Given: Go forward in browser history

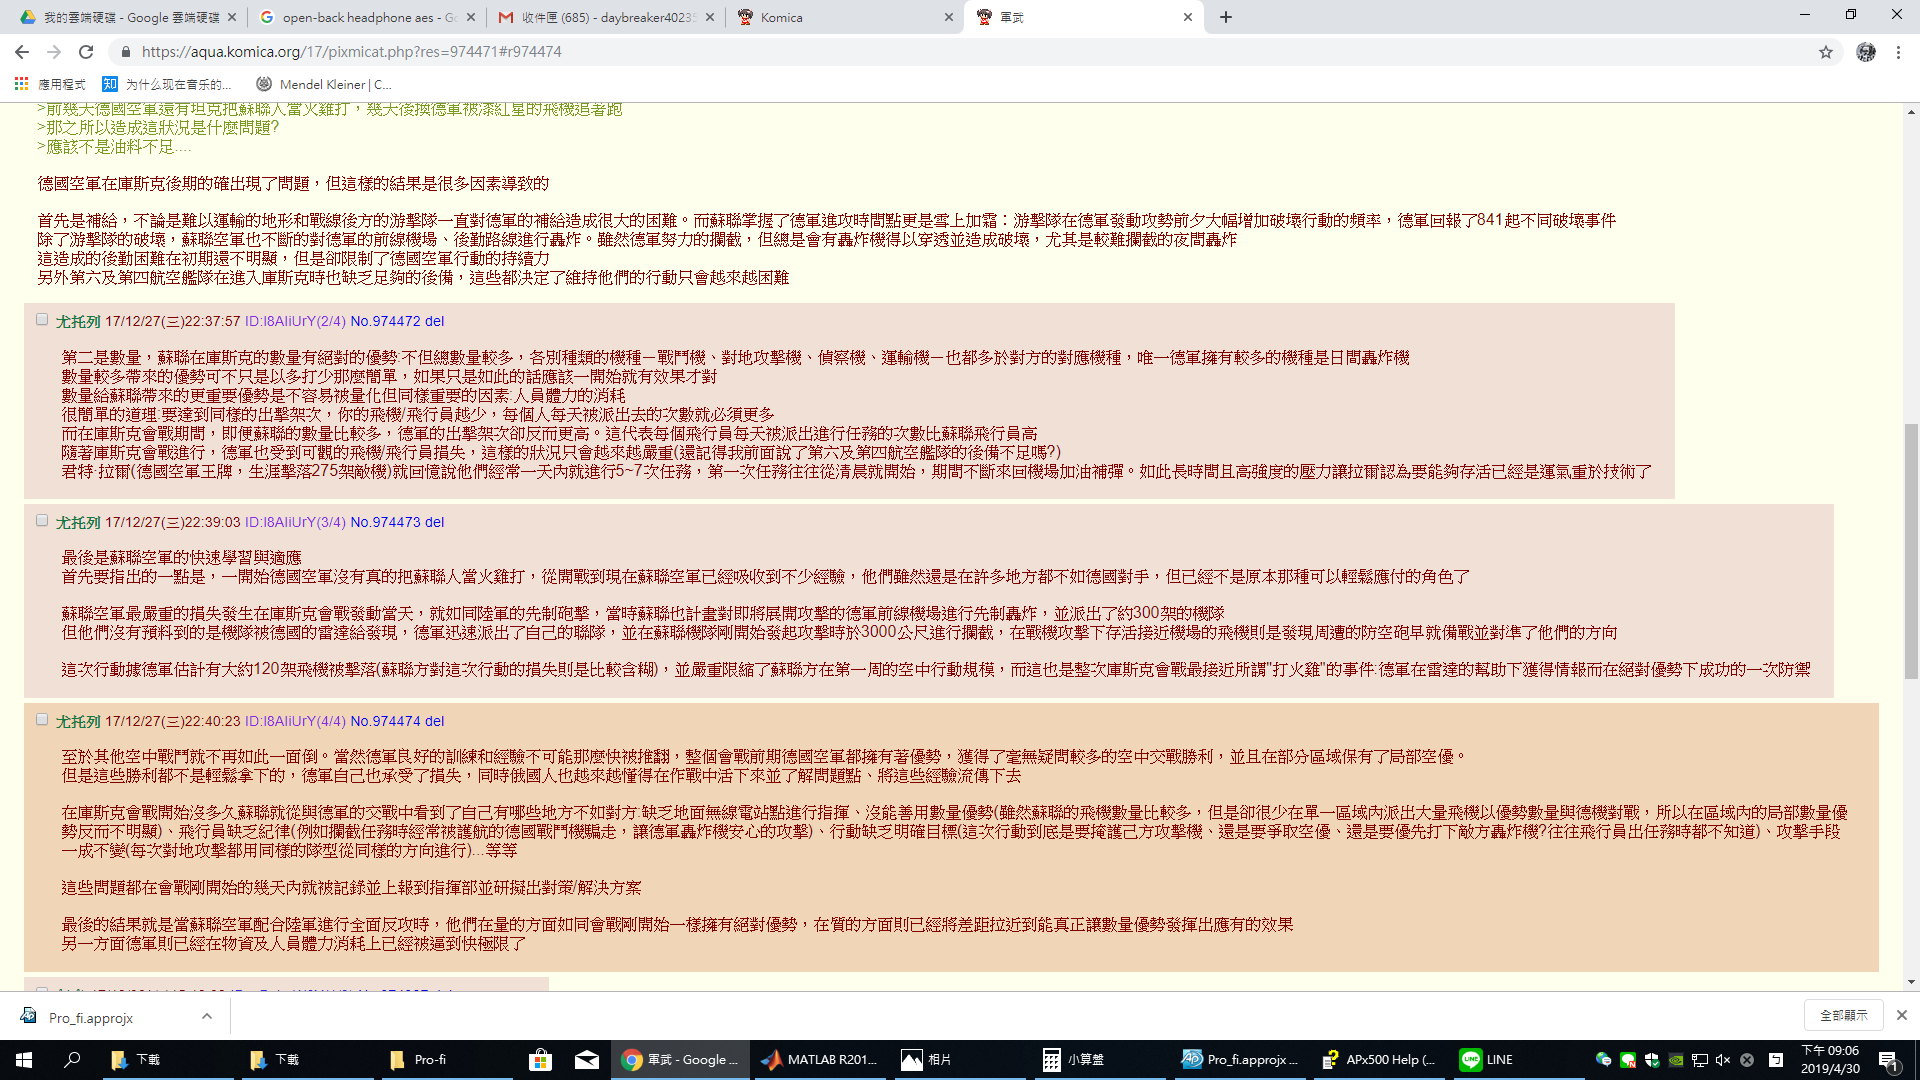Looking at the screenshot, I should tap(54, 52).
